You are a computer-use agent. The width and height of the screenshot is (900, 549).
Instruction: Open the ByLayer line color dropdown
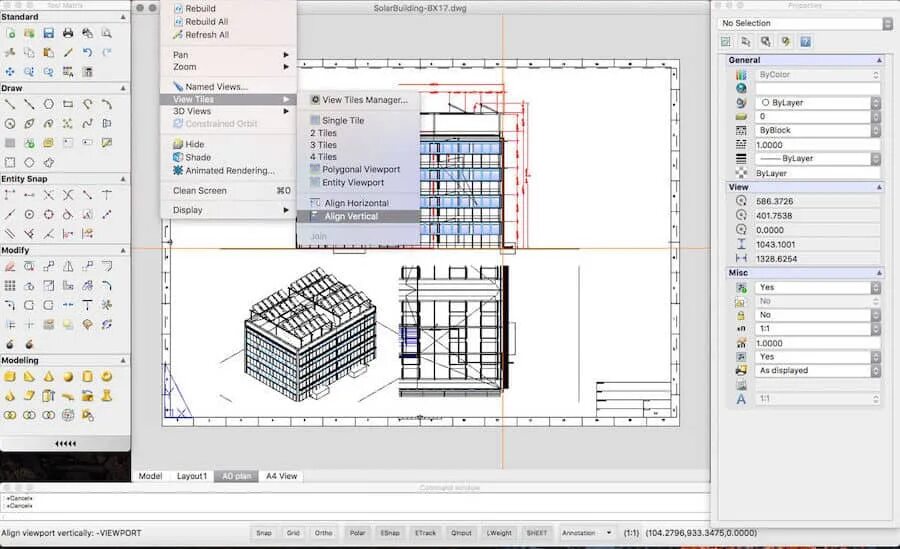click(818, 103)
